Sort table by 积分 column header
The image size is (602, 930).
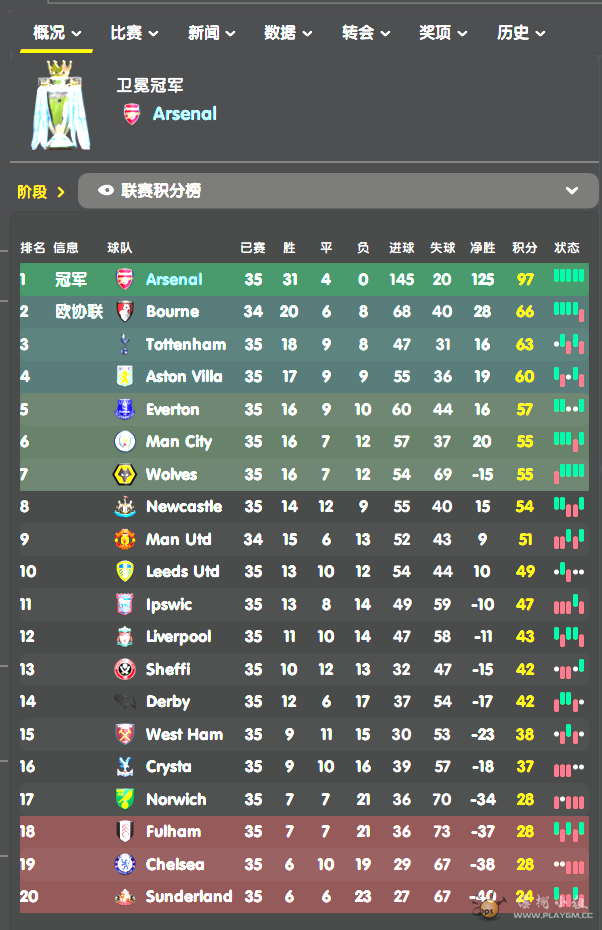tap(524, 248)
